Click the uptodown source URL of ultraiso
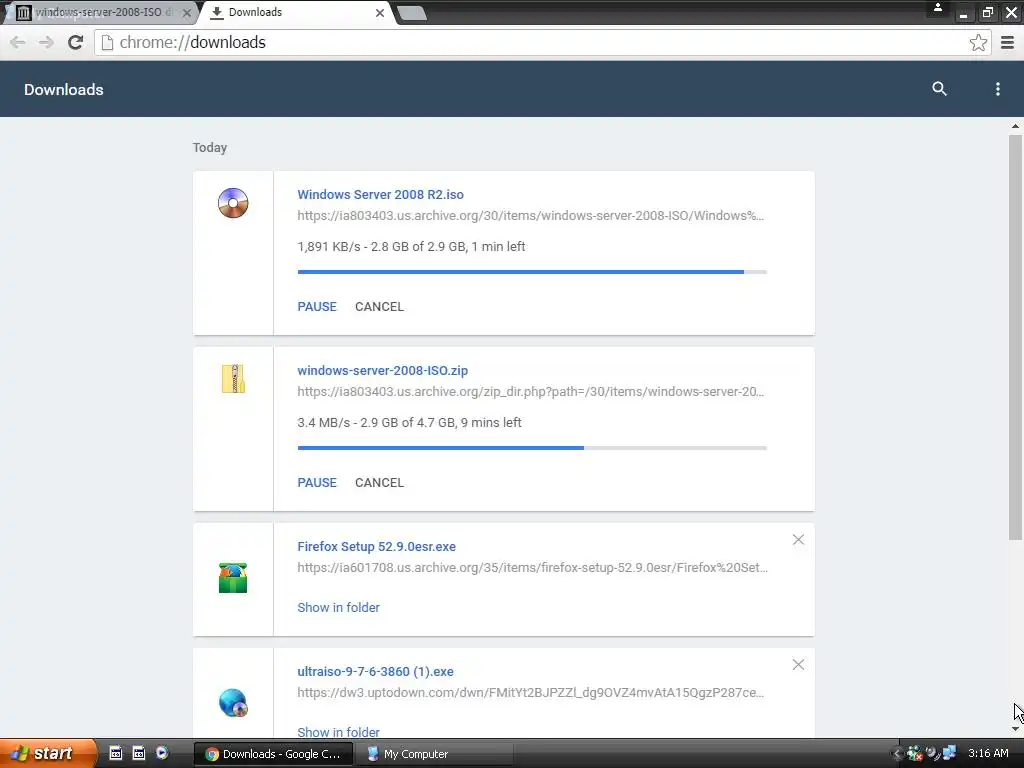Viewport: 1024px width, 768px height. coord(530,692)
